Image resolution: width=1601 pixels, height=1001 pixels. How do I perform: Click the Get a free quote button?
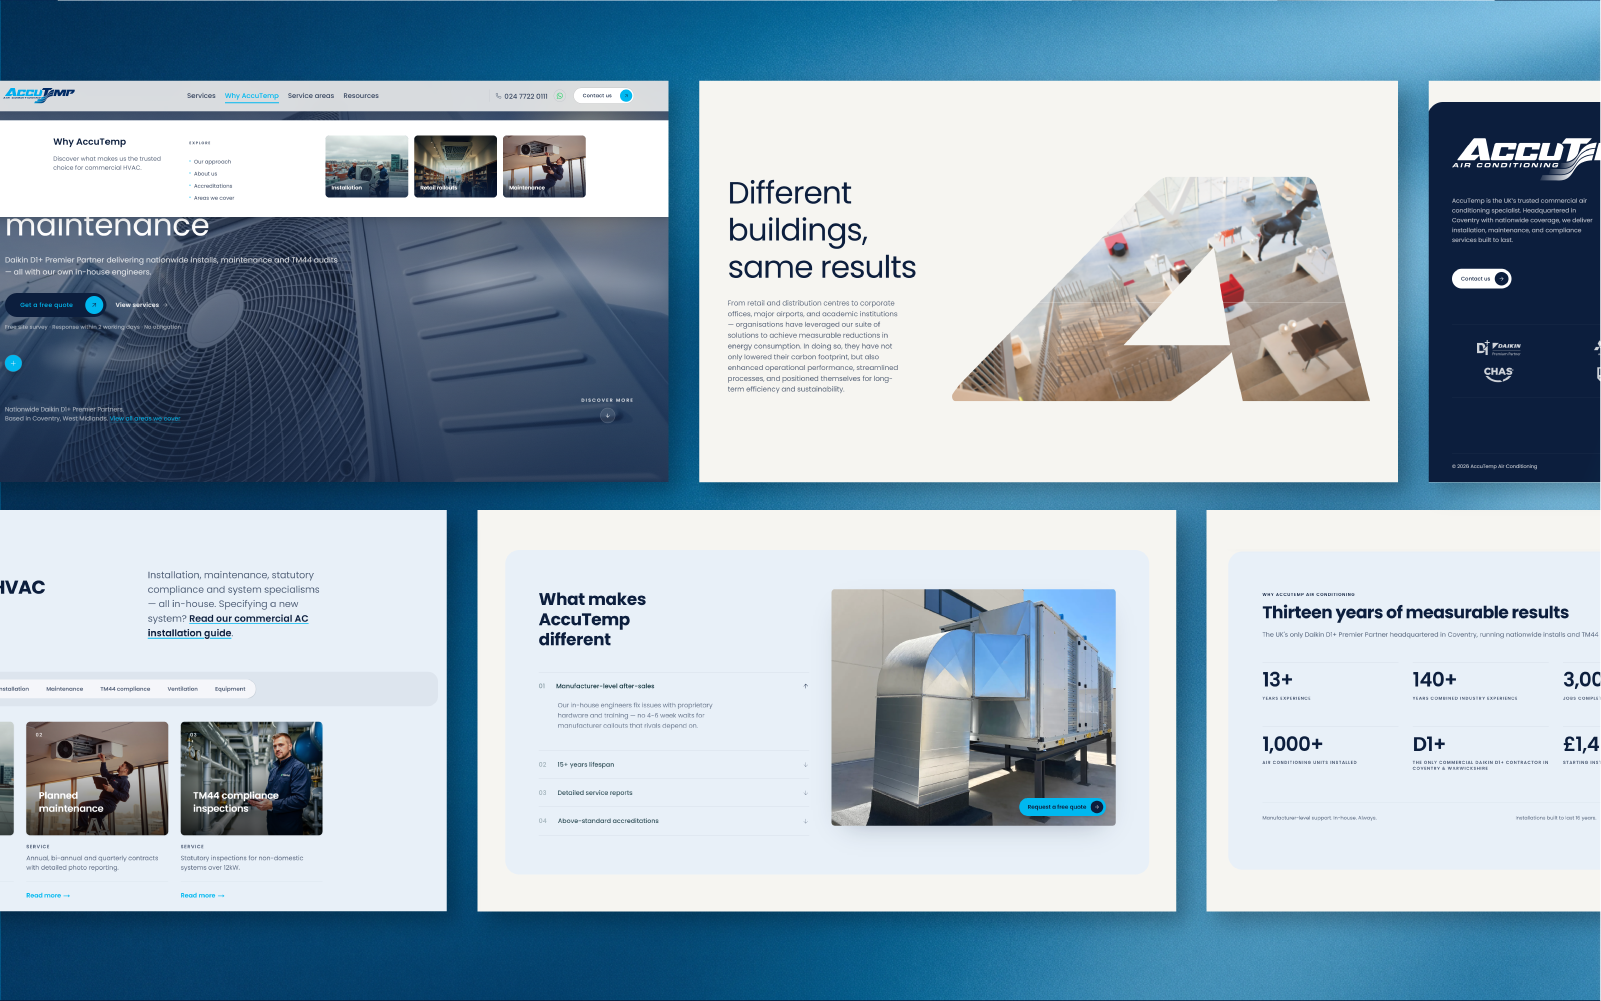tap(54, 305)
